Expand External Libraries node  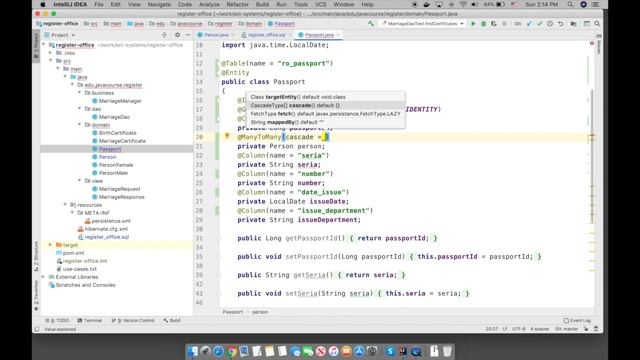point(44,277)
